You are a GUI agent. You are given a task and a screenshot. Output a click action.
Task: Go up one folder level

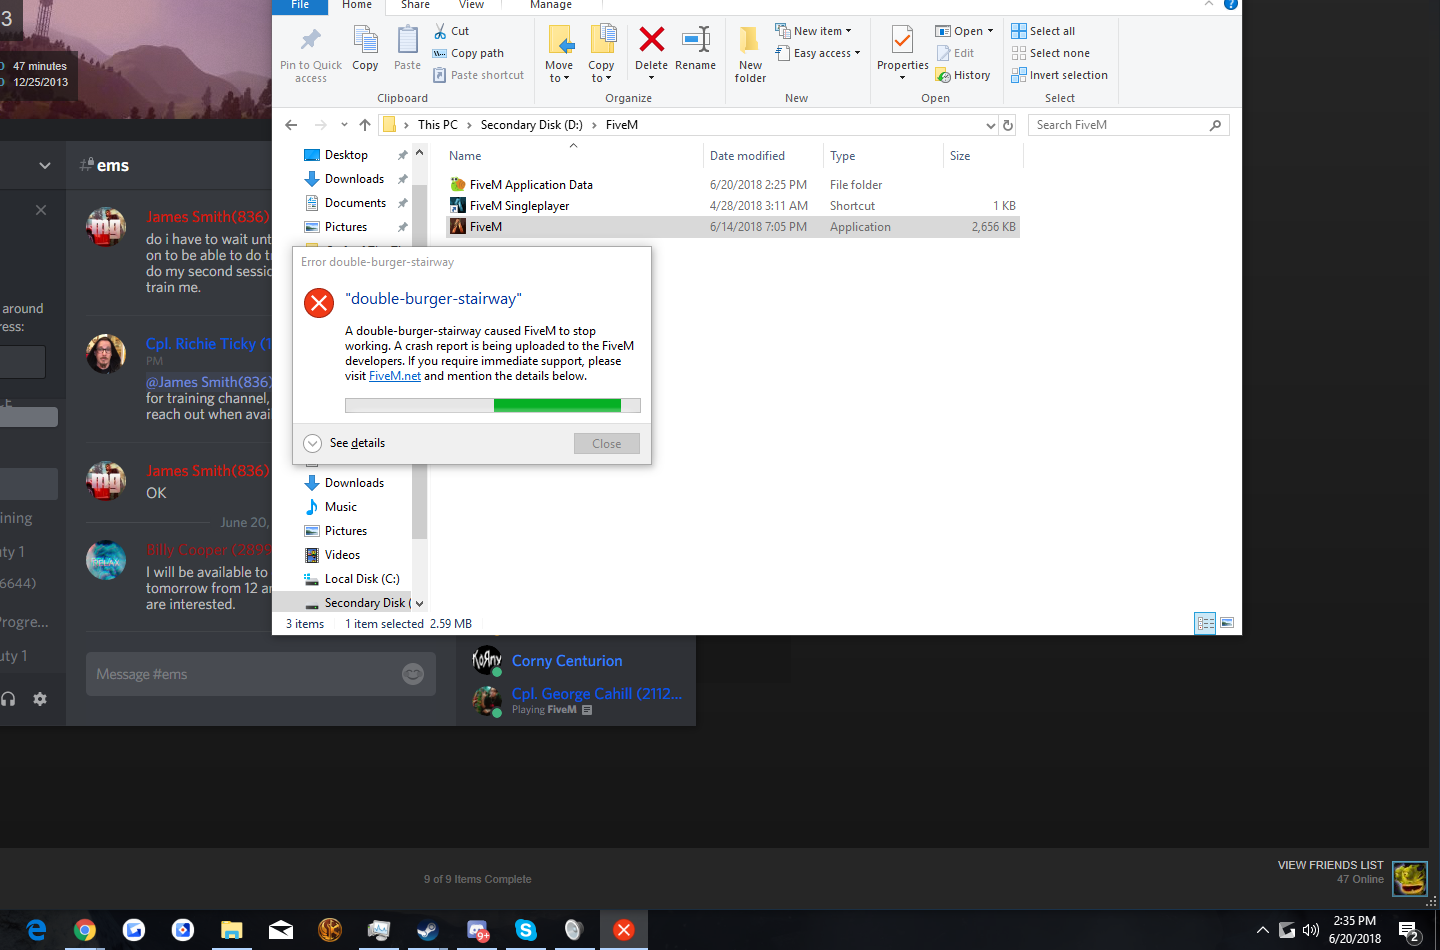point(365,125)
